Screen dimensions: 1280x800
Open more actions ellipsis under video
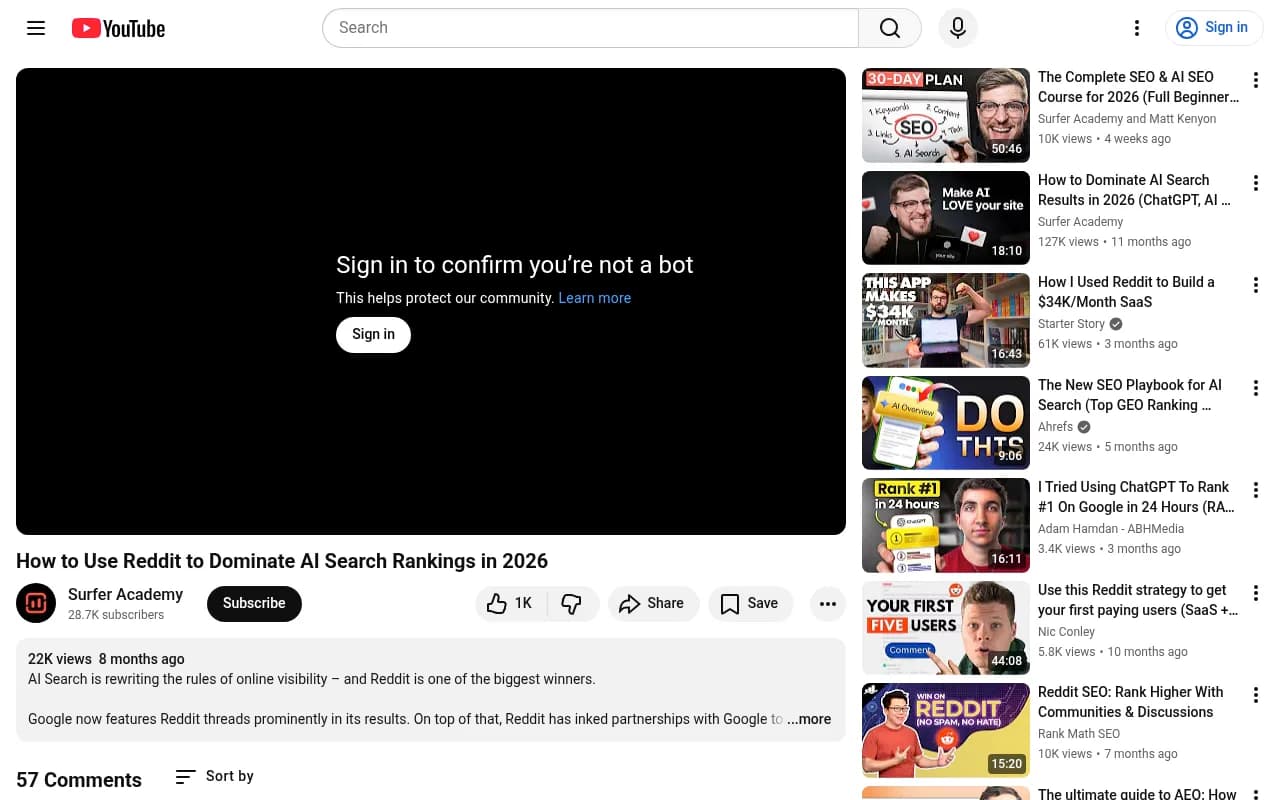(827, 603)
